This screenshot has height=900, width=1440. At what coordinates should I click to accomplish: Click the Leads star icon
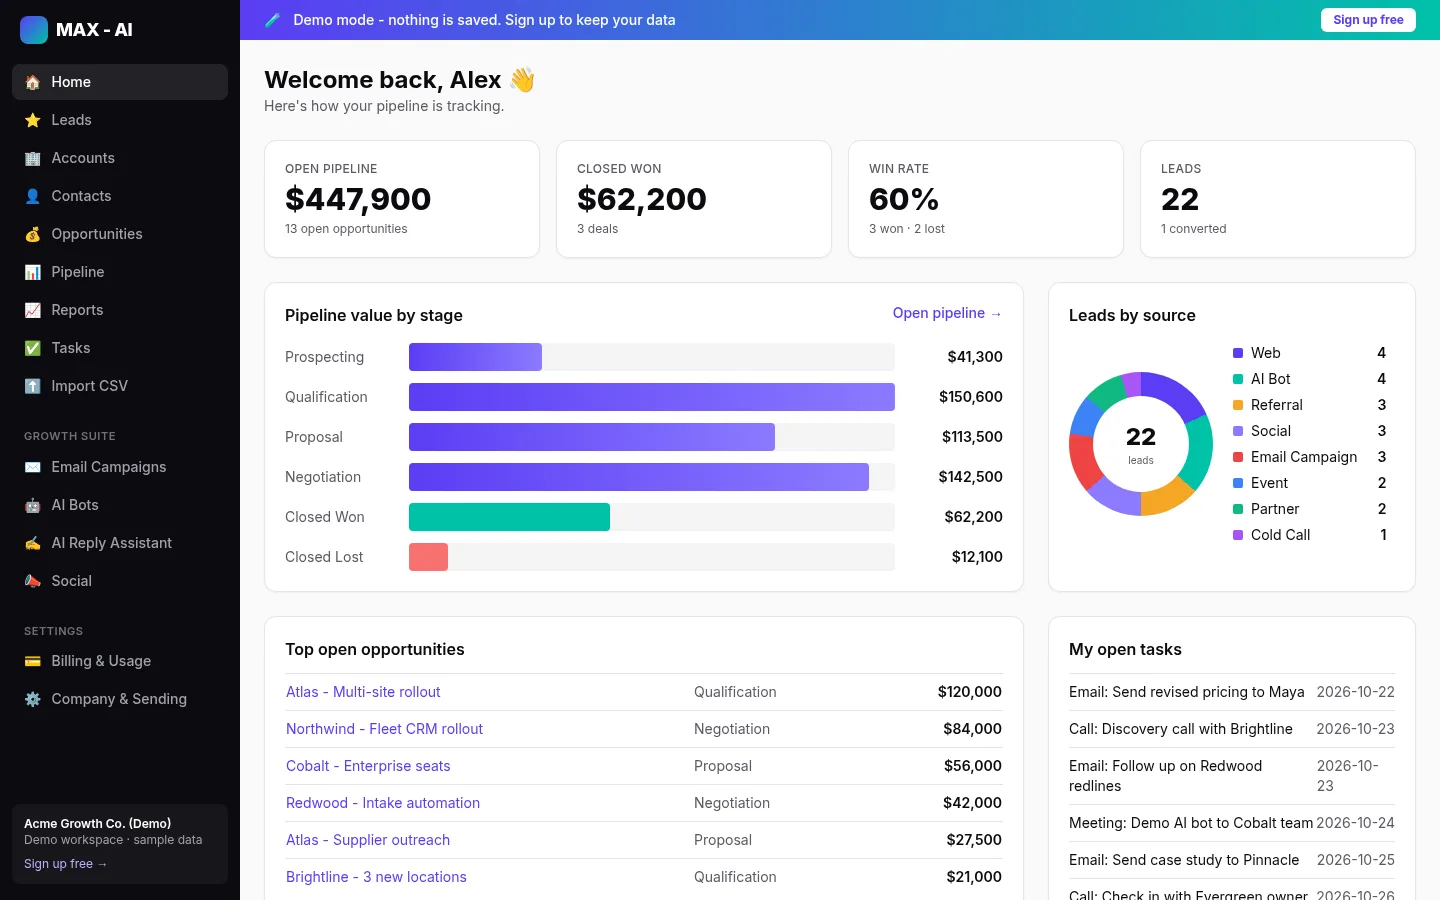(33, 120)
